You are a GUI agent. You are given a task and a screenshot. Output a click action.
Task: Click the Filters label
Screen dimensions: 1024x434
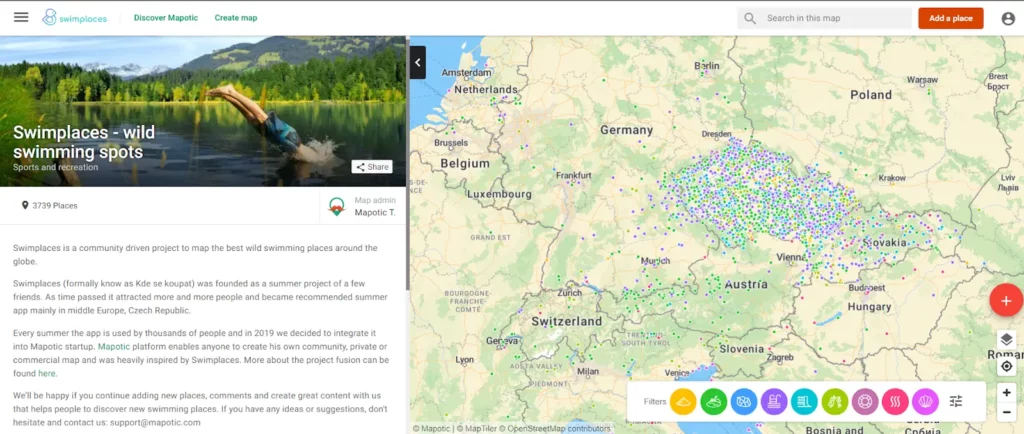654,401
